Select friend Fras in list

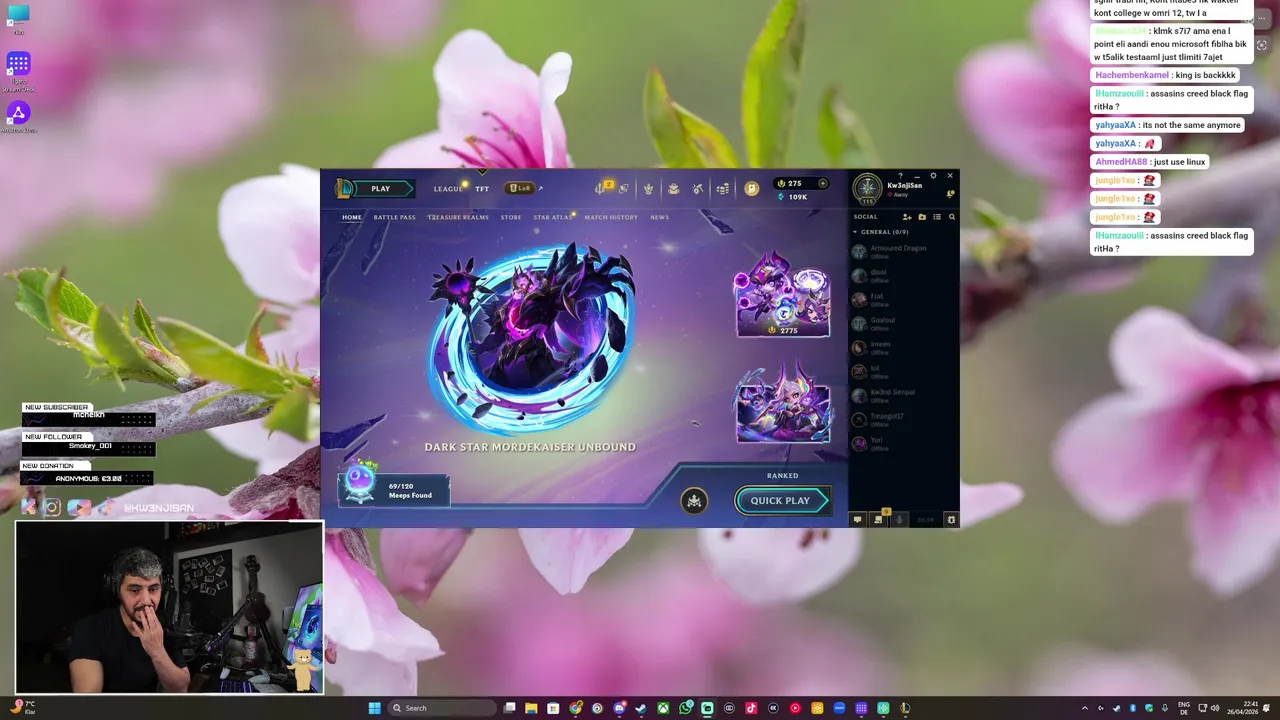click(x=903, y=299)
